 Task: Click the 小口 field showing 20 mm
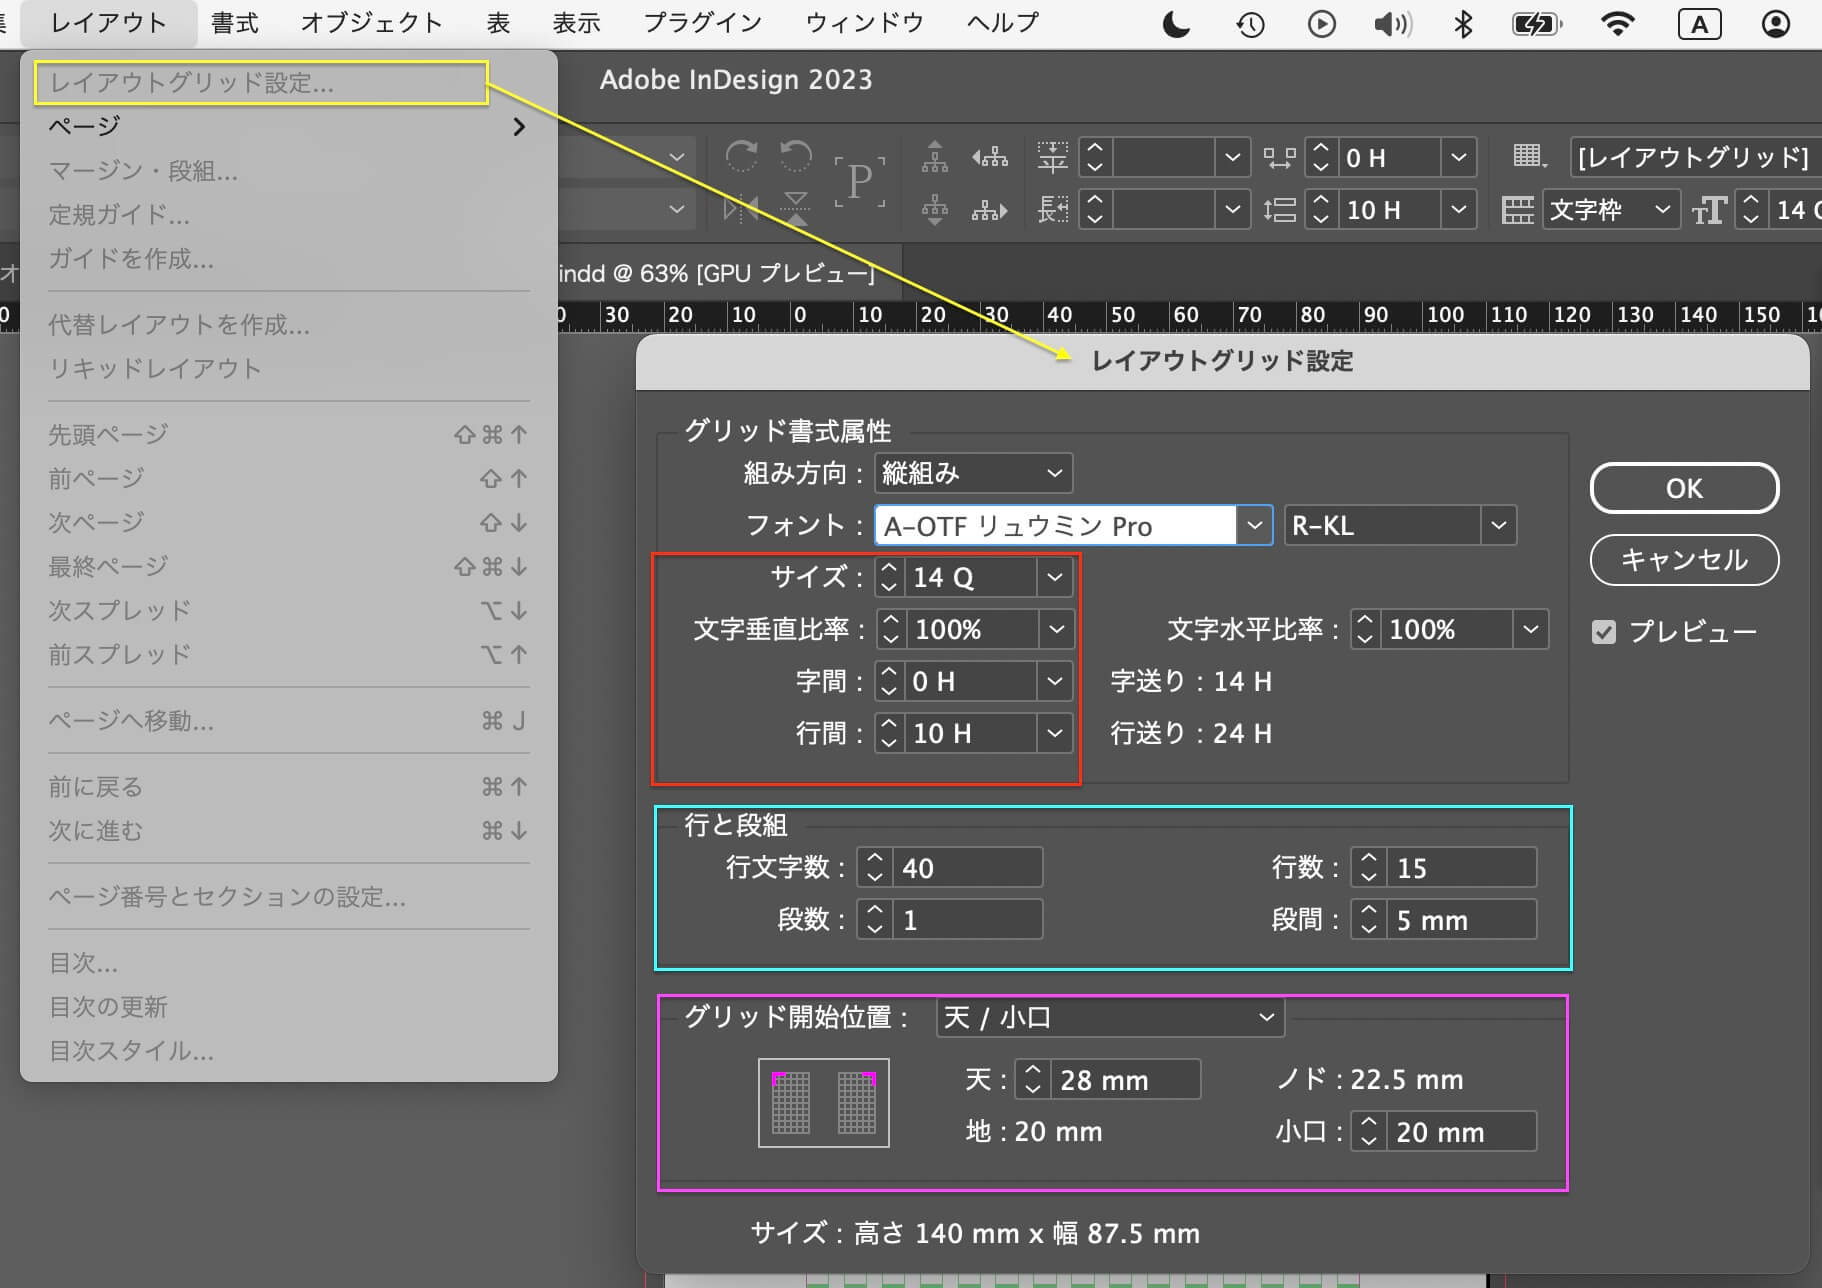1462,1132
